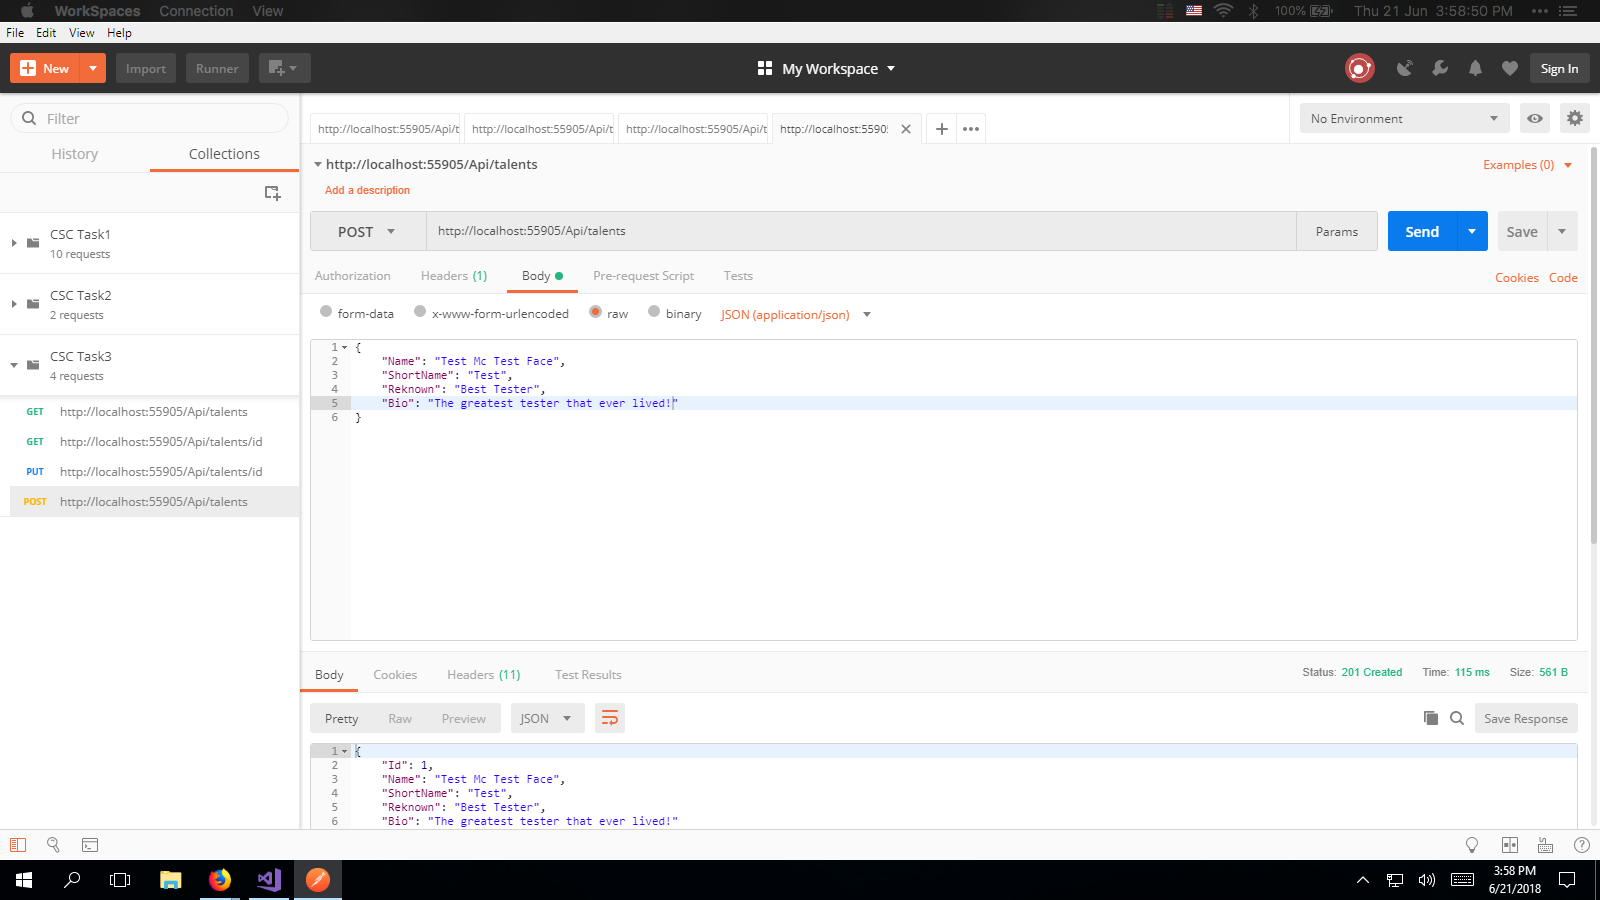Click the environment quick look eye icon
Viewport: 1600px width, 900px height.
tap(1535, 118)
